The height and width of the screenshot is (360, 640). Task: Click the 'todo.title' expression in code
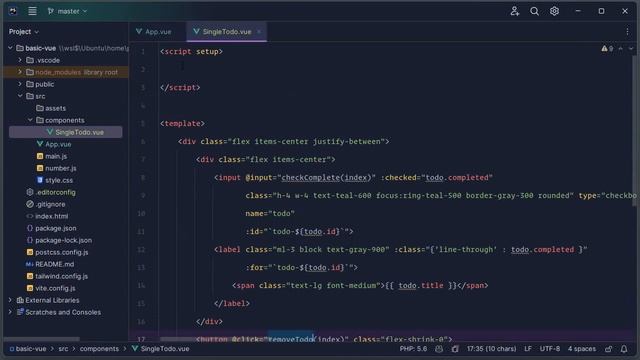pyautogui.click(x=421, y=285)
